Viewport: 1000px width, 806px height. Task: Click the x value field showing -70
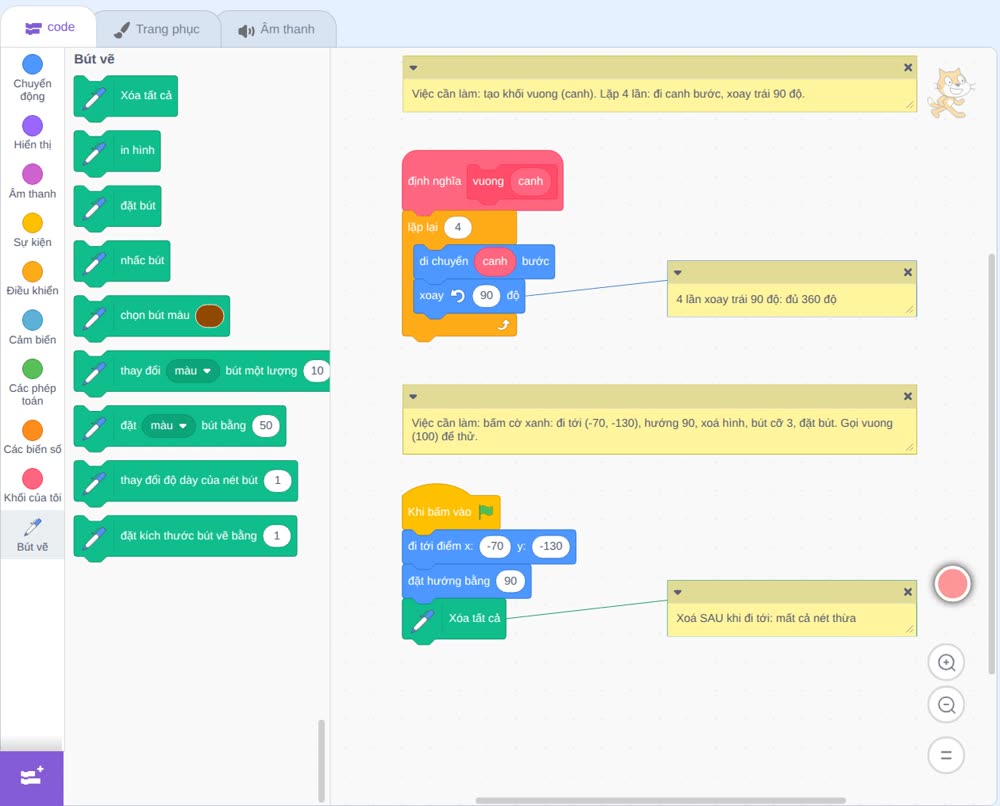point(495,546)
